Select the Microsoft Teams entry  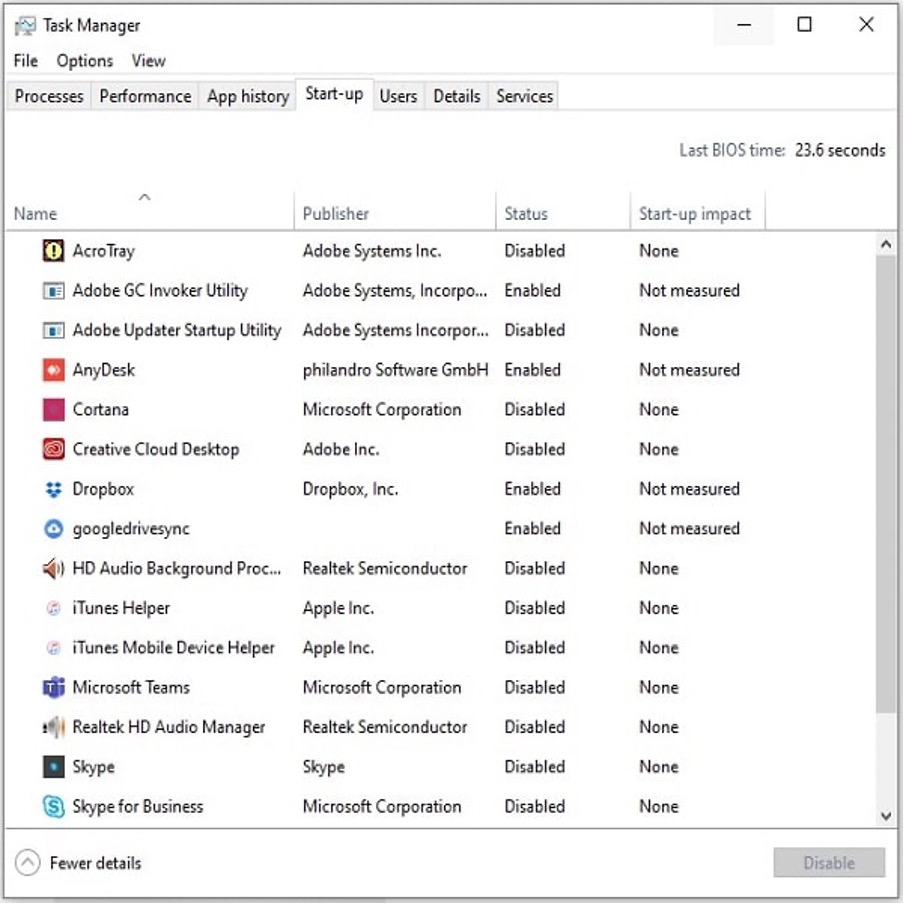tap(131, 687)
